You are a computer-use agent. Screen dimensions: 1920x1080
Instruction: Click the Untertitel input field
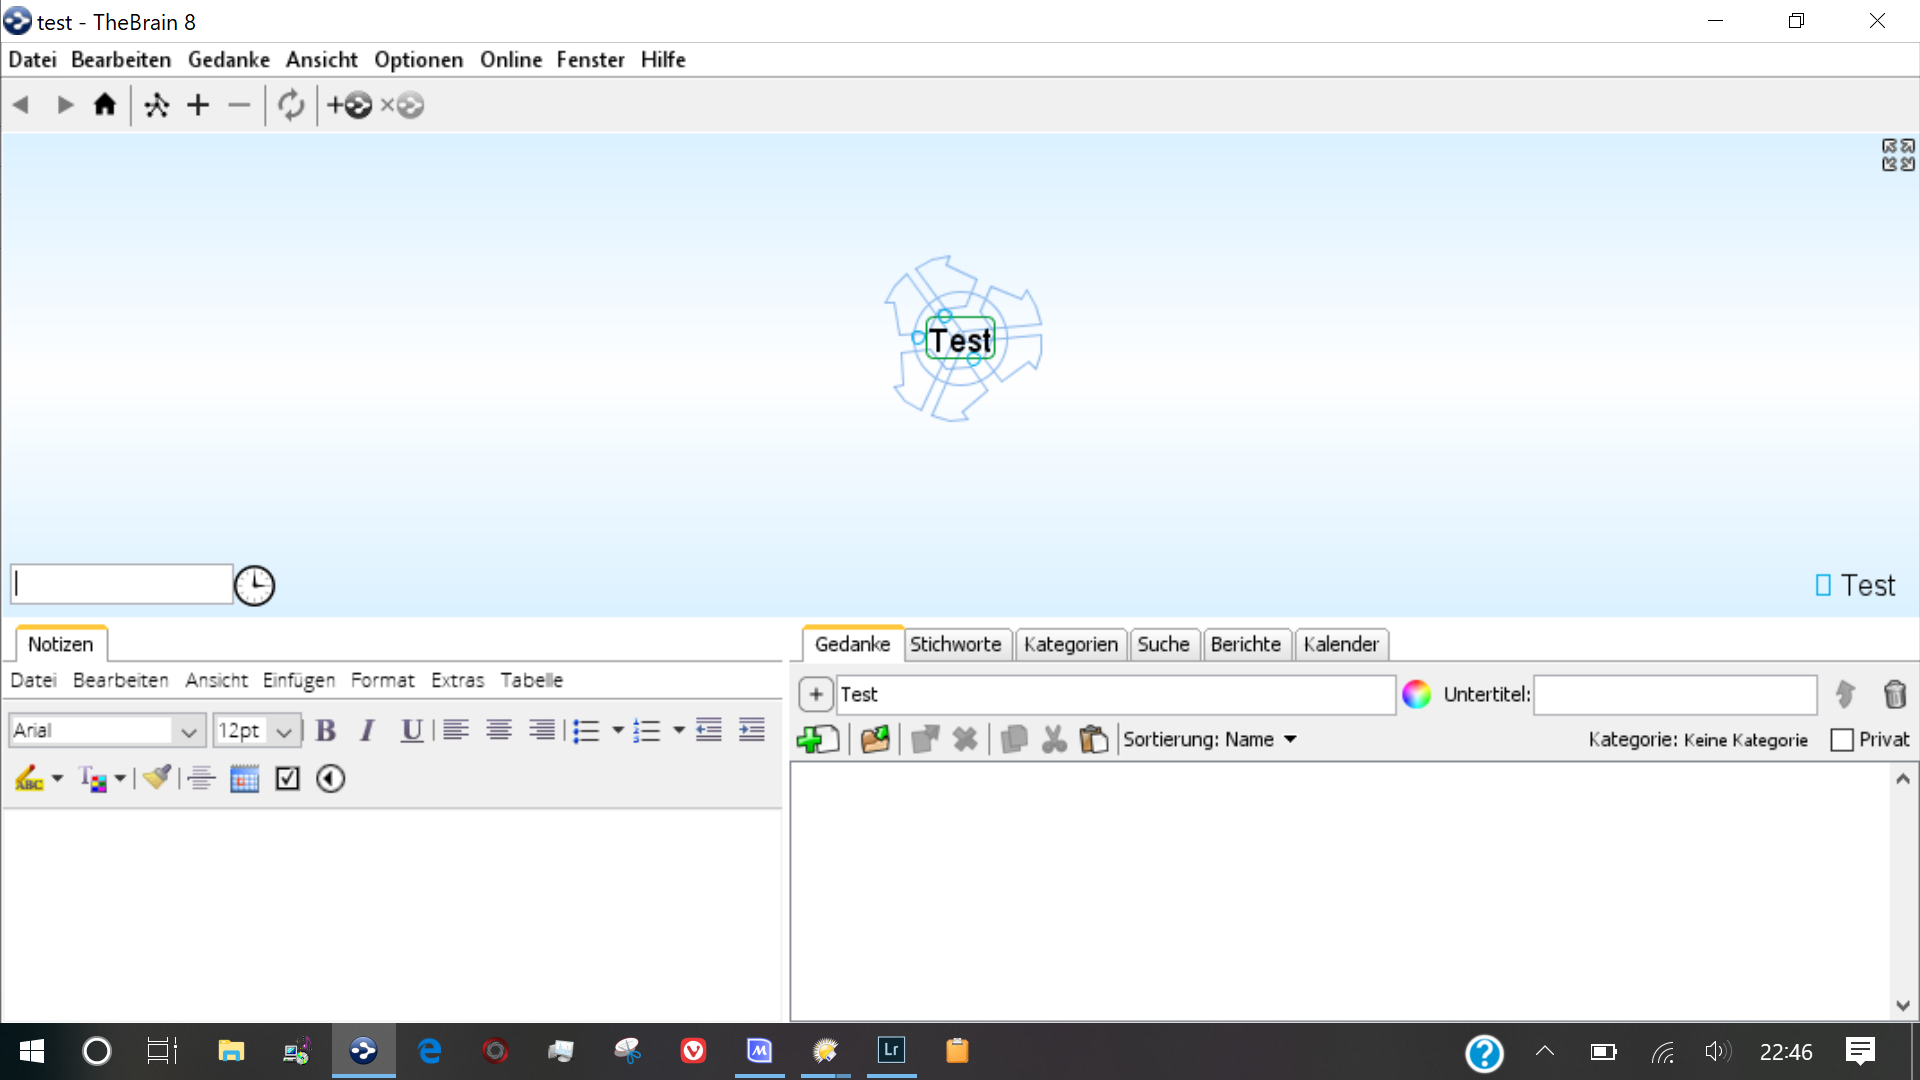(1674, 694)
